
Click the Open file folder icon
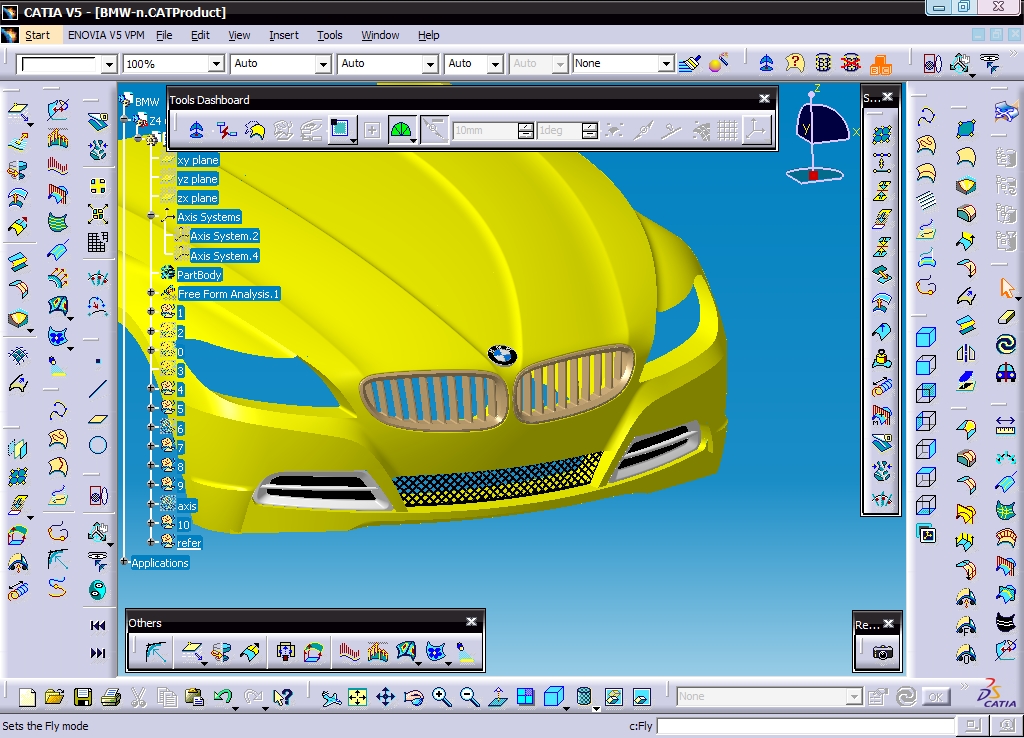55,698
